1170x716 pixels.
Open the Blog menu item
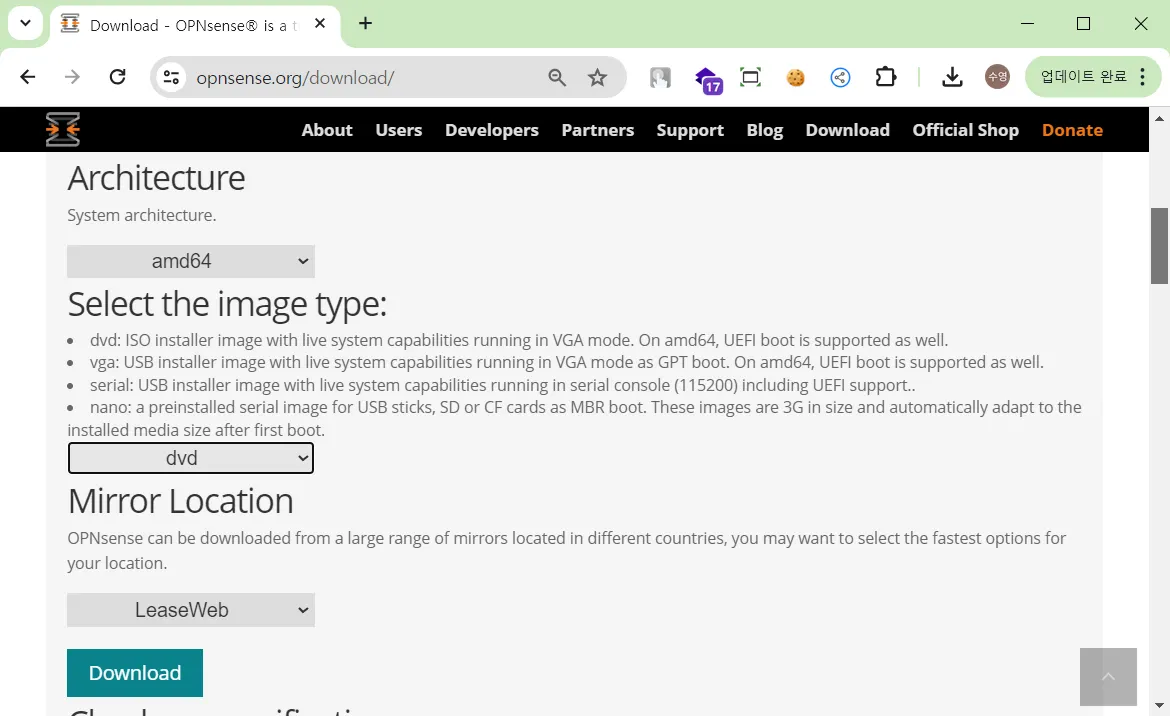[x=765, y=130]
